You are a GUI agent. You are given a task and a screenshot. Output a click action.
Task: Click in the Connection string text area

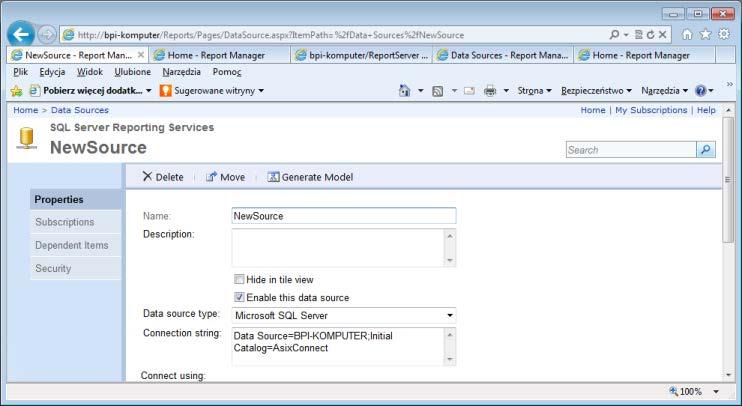pos(338,346)
